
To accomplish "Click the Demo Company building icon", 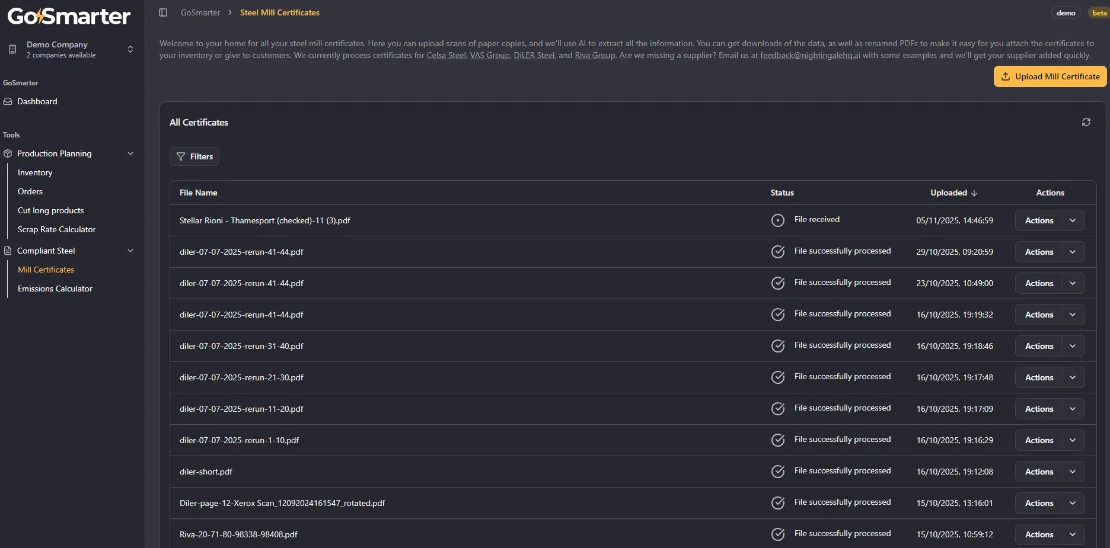I will (11, 49).
